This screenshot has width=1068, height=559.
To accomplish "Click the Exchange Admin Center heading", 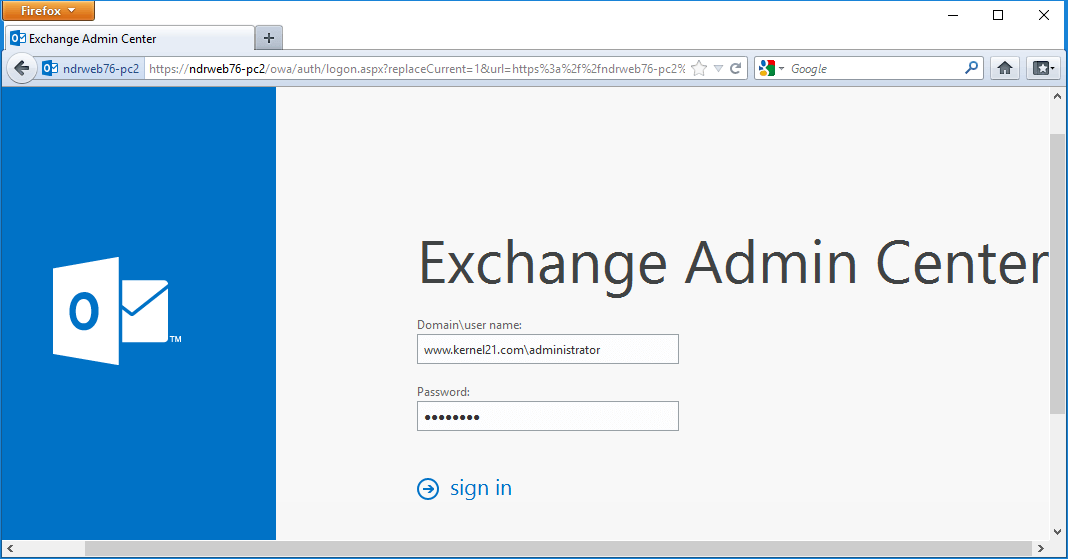I will click(x=733, y=265).
